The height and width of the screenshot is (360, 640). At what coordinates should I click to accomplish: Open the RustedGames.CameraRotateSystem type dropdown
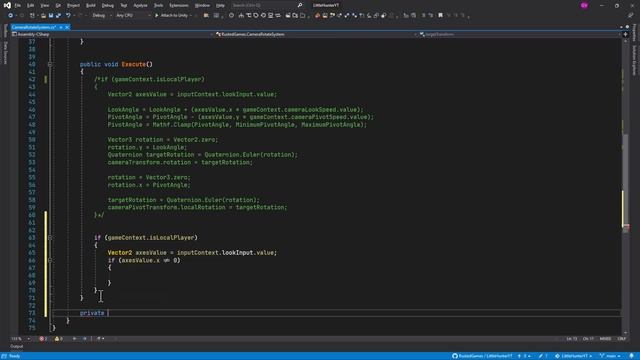[316, 34]
